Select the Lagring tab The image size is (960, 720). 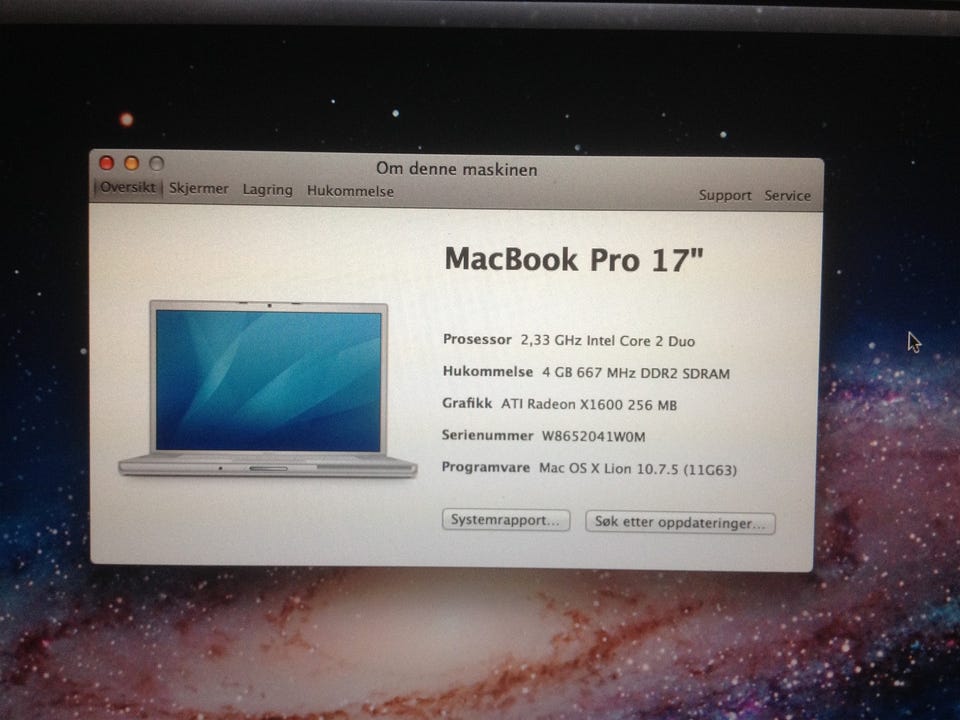click(268, 190)
